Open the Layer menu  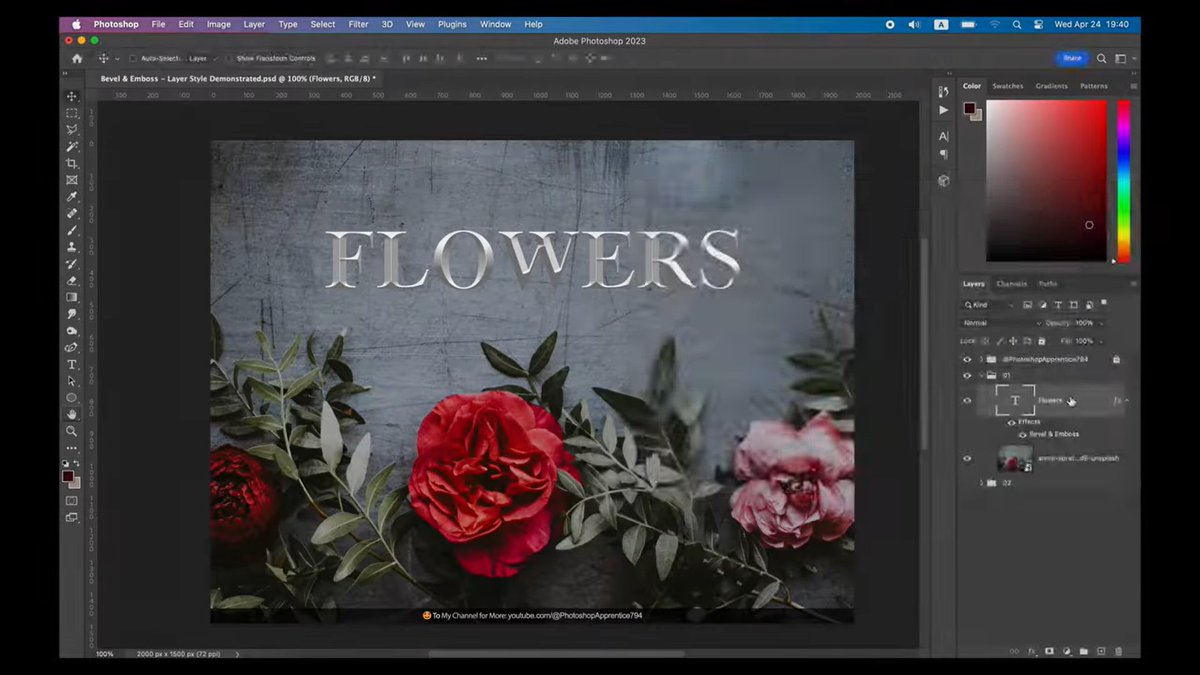click(254, 24)
